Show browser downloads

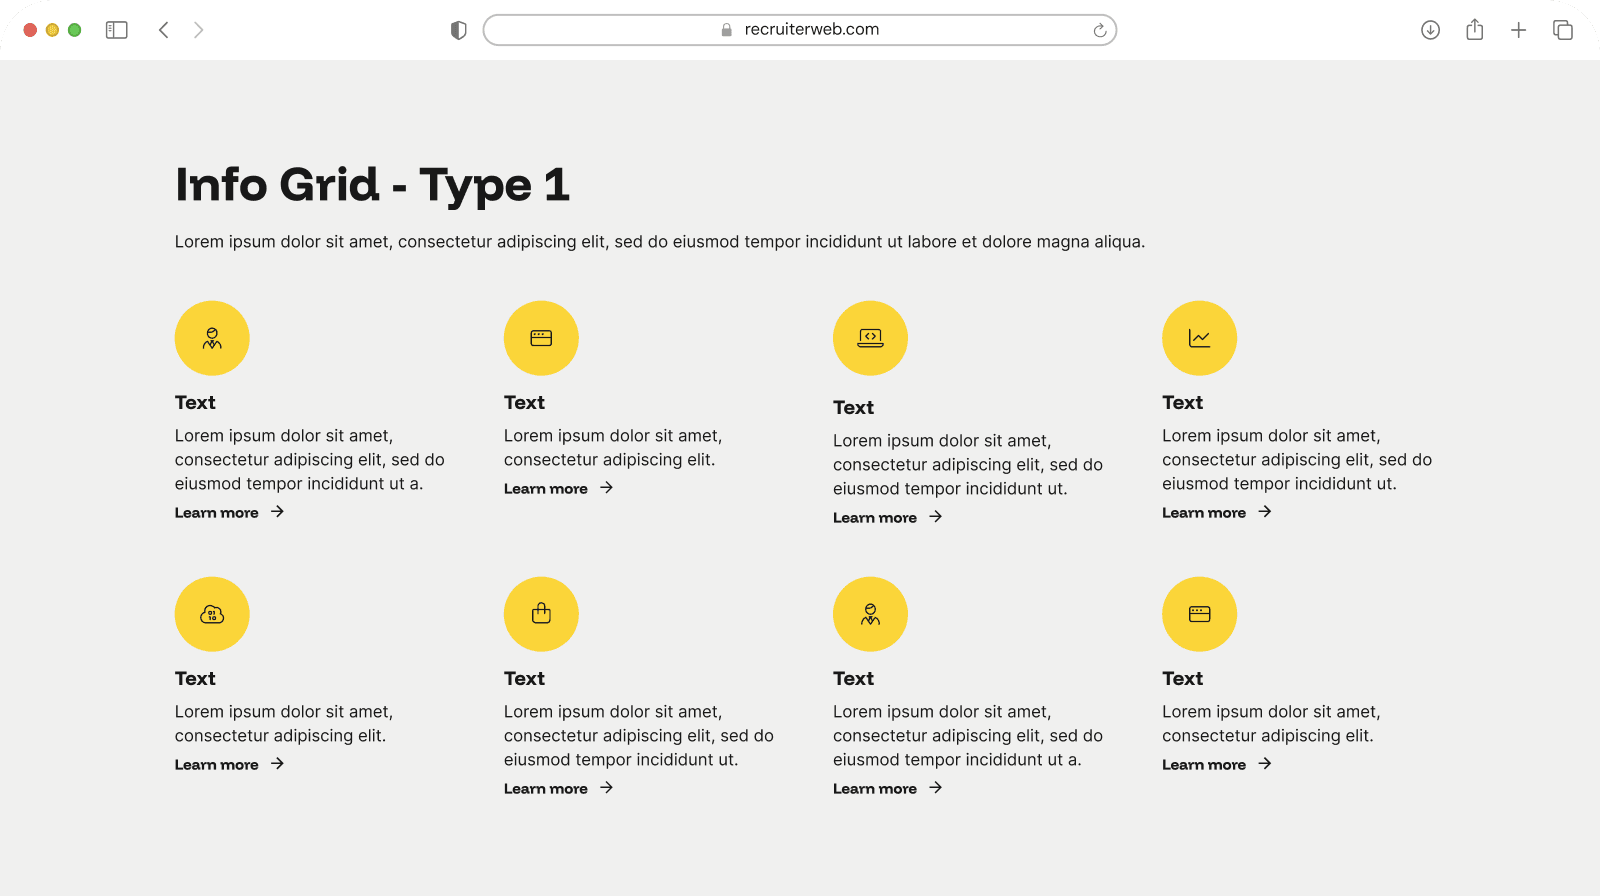coord(1430,30)
